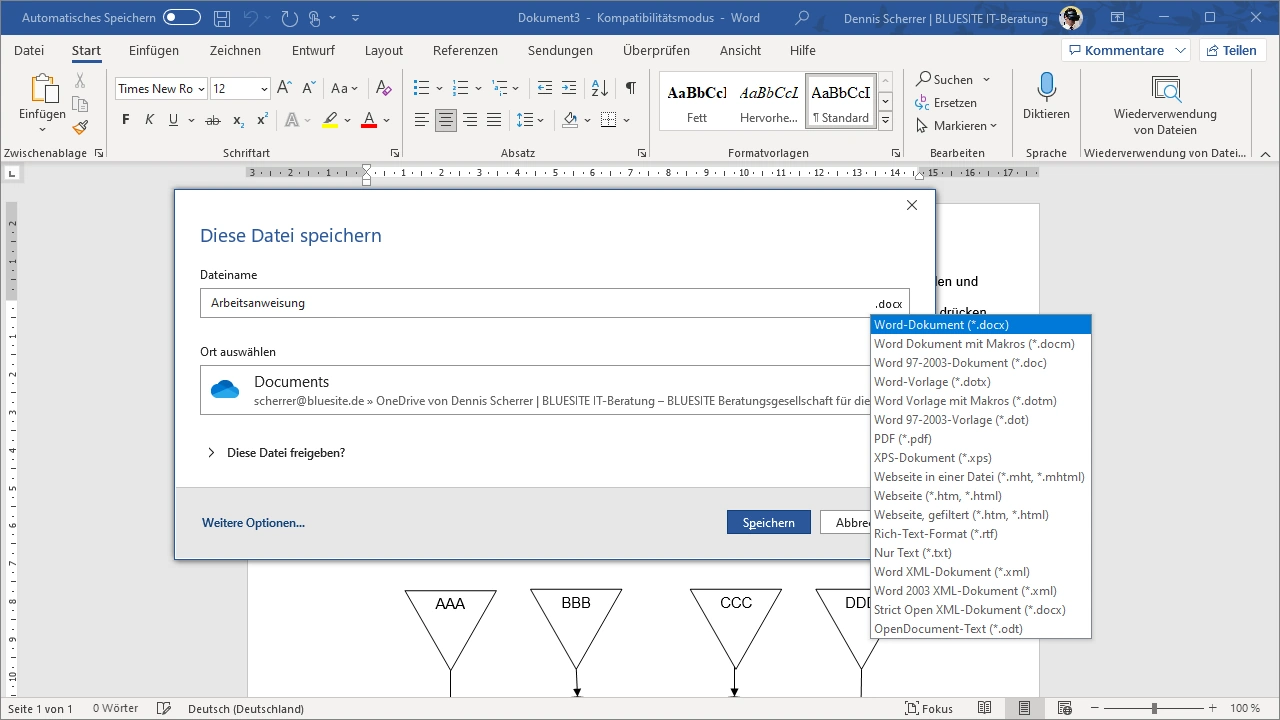
Task: Toggle the Automatisches Speichern switch
Action: tap(182, 18)
